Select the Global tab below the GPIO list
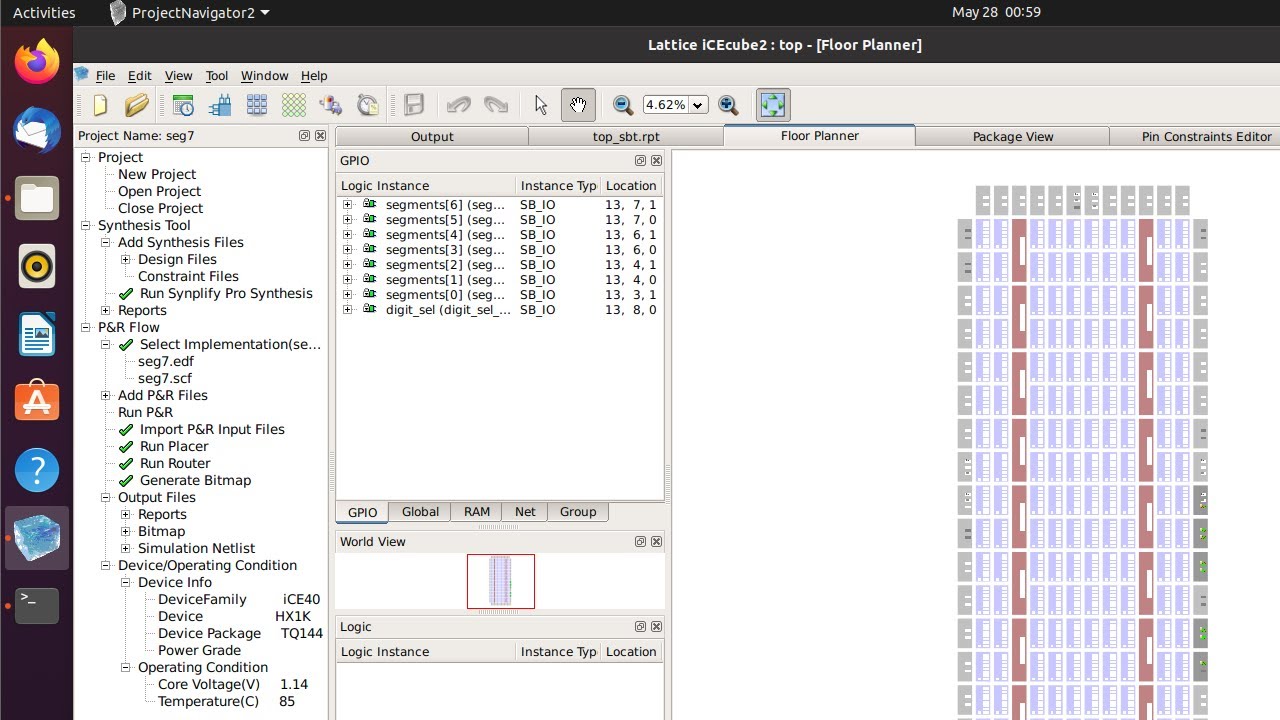Screen dimensions: 1280x720 [420, 511]
